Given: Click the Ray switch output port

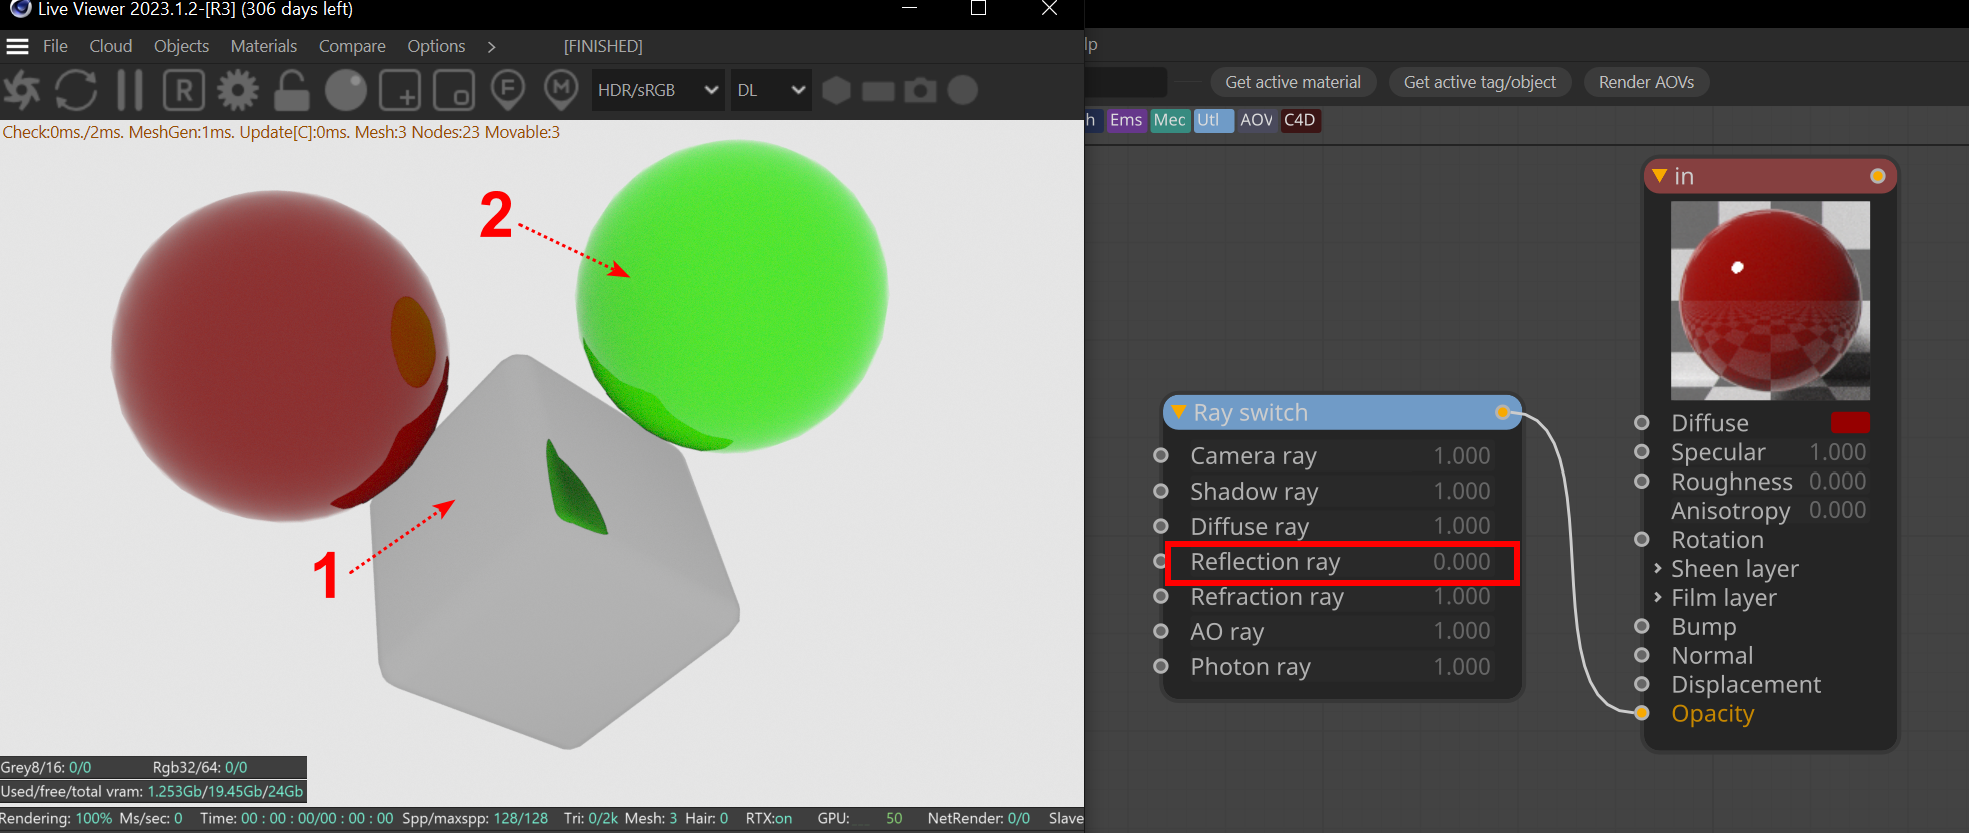Looking at the screenshot, I should coord(1502,412).
